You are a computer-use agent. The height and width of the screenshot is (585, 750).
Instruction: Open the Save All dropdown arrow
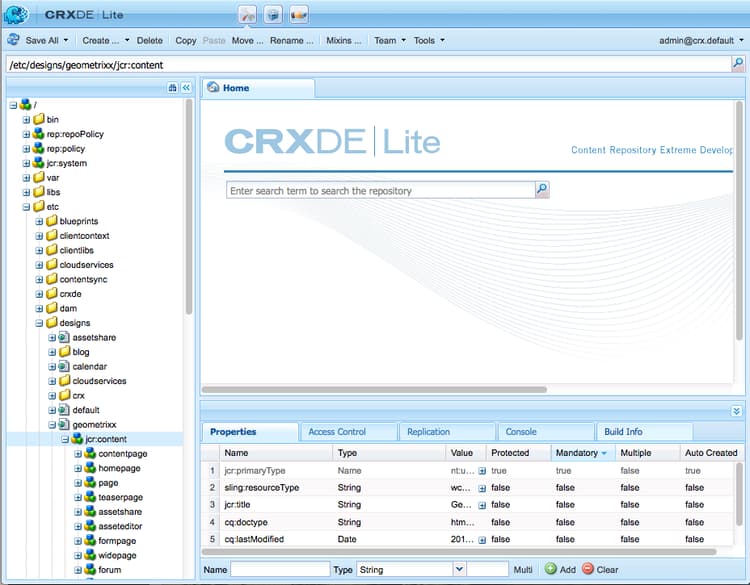(66, 40)
